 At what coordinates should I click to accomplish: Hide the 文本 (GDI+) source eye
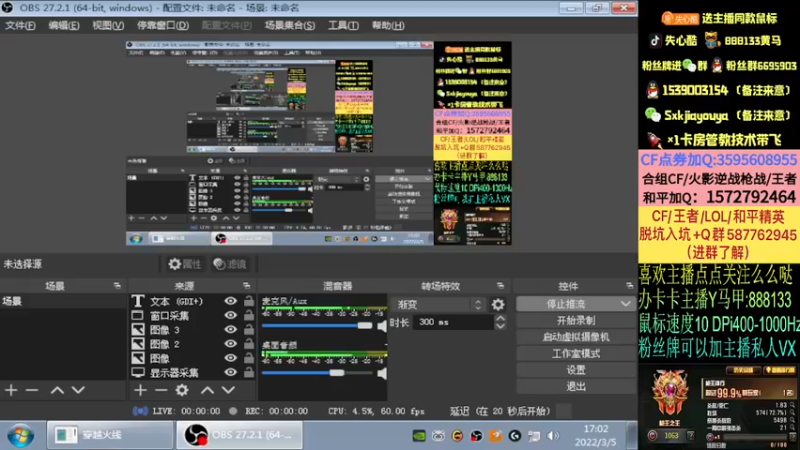tap(231, 301)
